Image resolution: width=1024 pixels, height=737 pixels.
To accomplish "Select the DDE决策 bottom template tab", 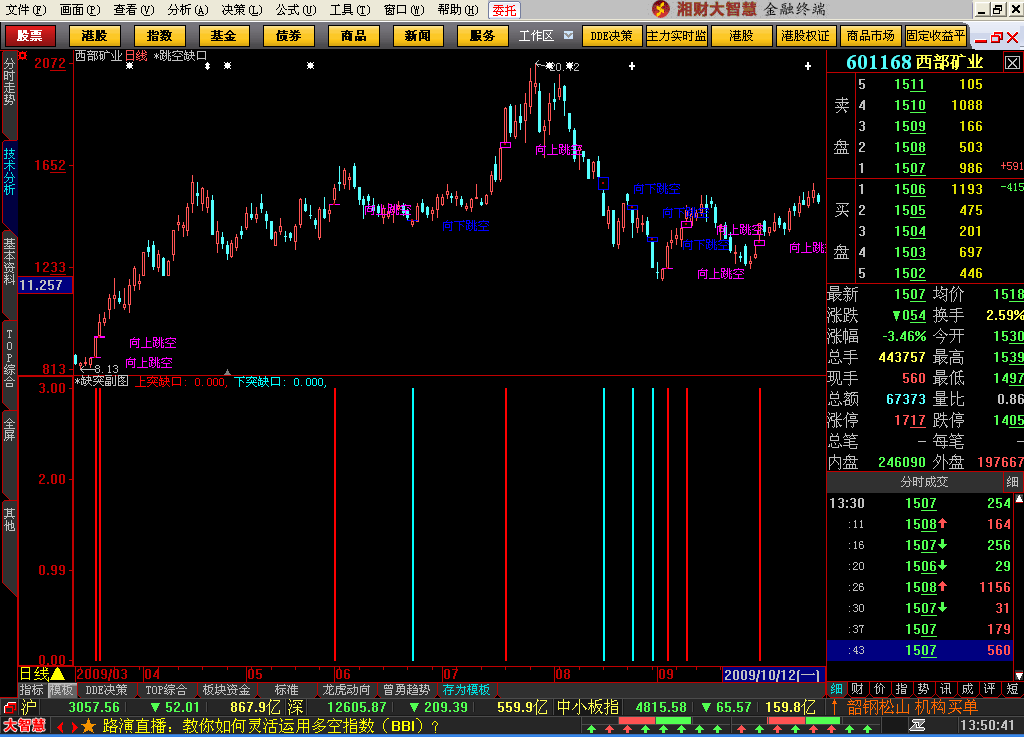I will pyautogui.click(x=106, y=689).
